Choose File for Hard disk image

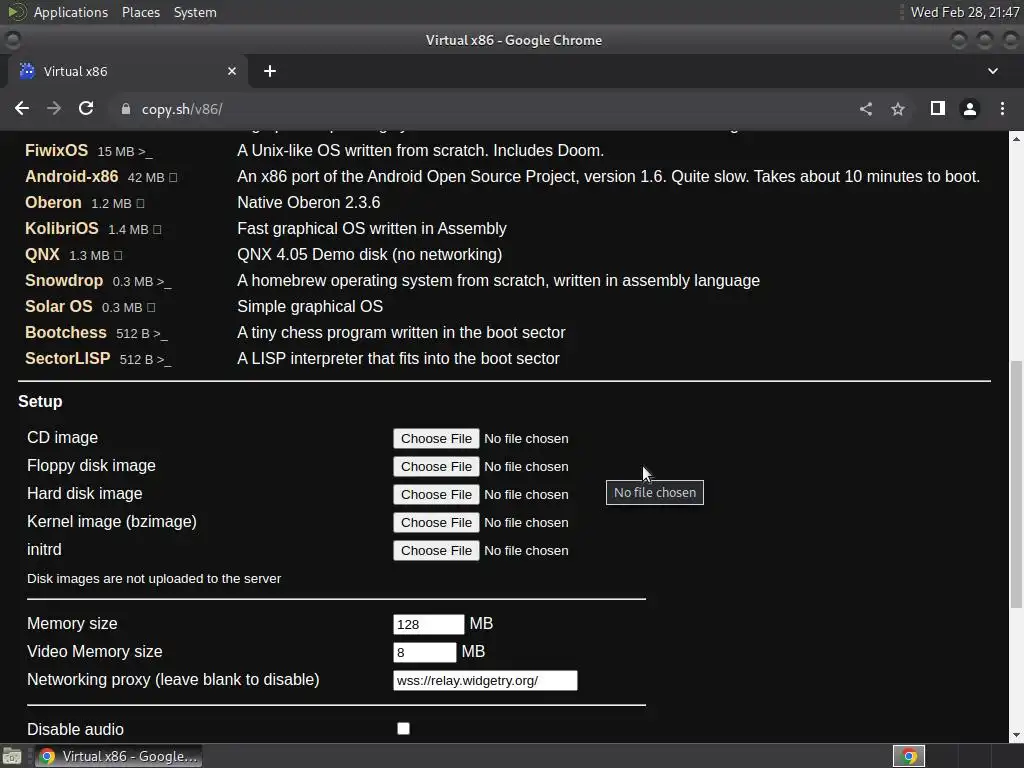click(436, 494)
